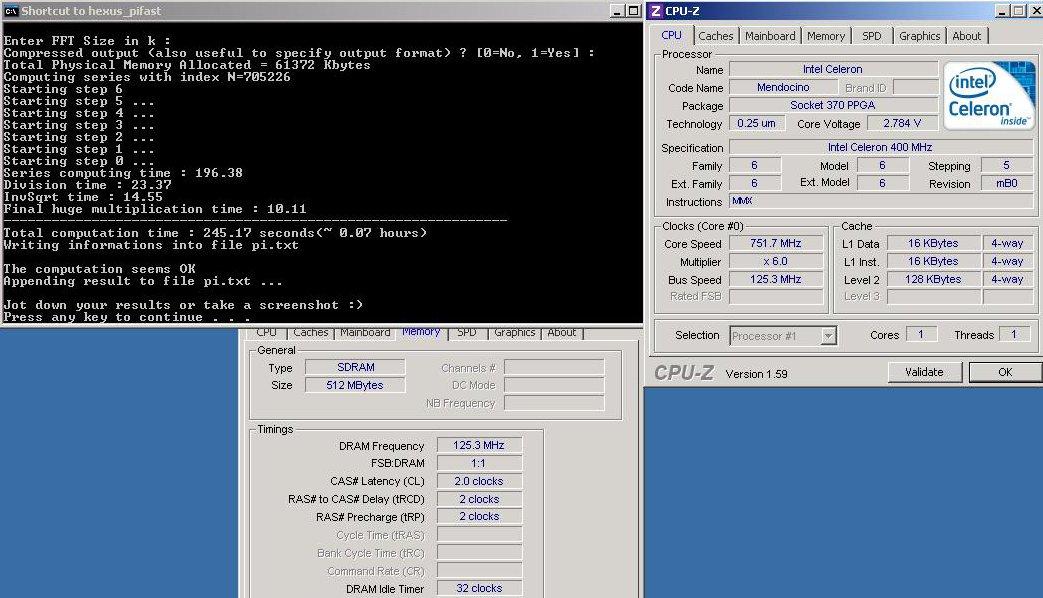Click the Intel Celeron inside logo
Image resolution: width=1043 pixels, height=598 pixels.
pos(988,94)
